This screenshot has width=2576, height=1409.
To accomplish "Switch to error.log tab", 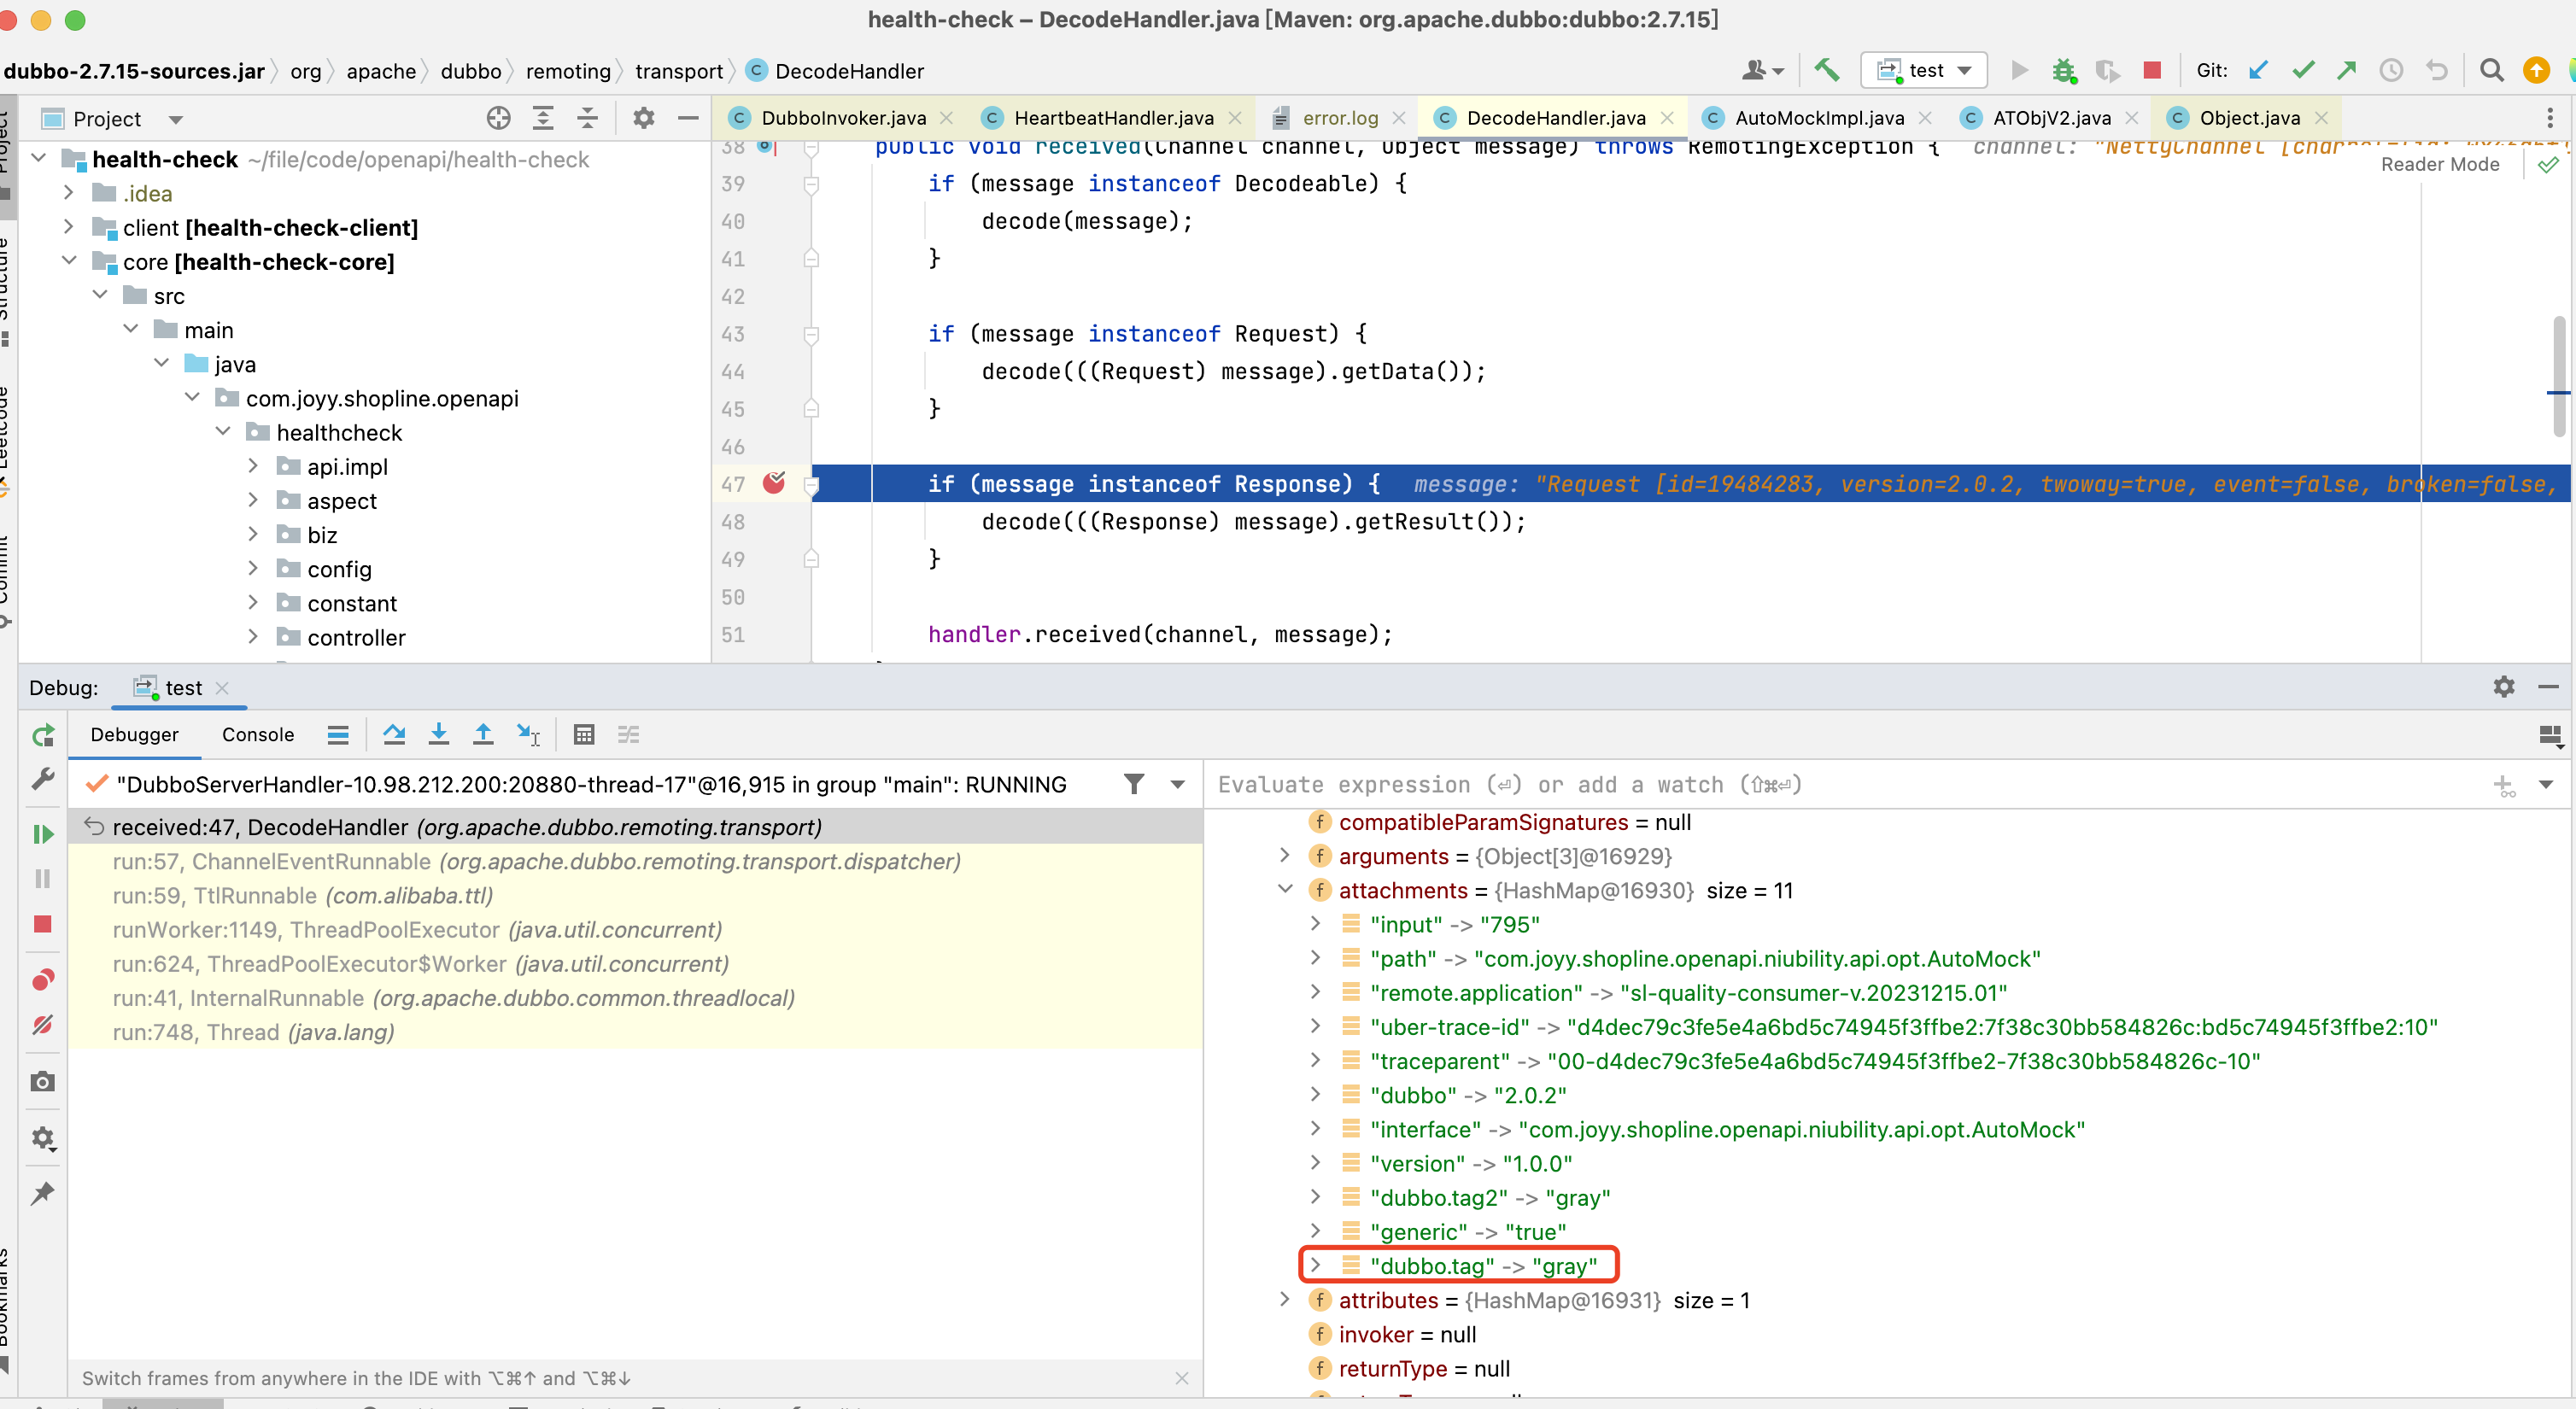I will point(1339,118).
